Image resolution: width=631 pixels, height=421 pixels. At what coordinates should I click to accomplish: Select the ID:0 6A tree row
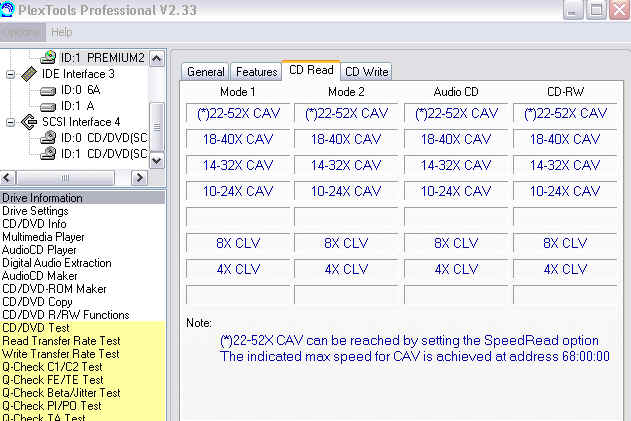pyautogui.click(x=80, y=90)
